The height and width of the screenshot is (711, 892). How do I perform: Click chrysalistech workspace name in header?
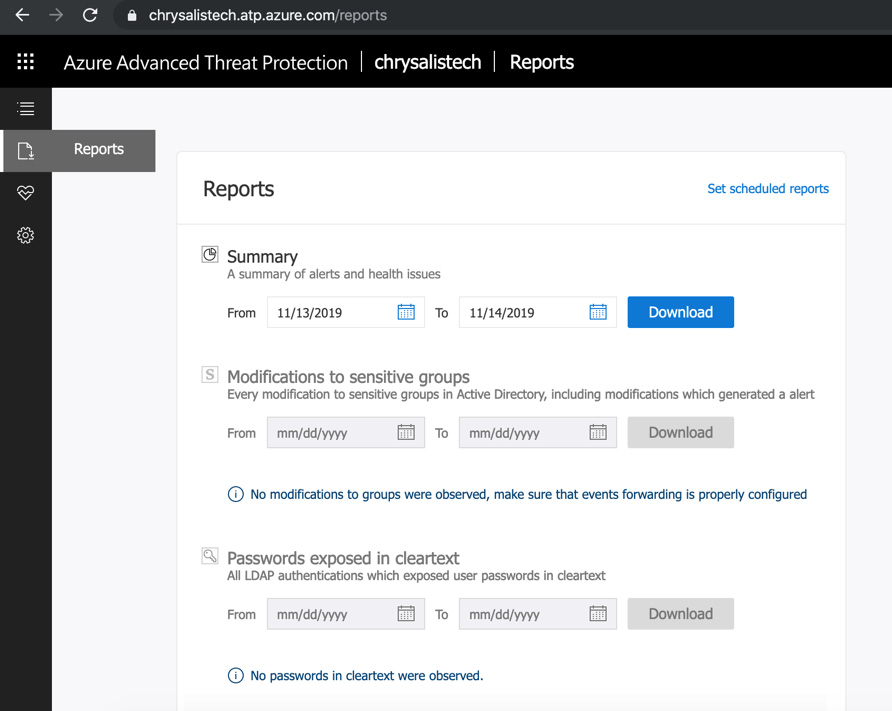tap(427, 62)
